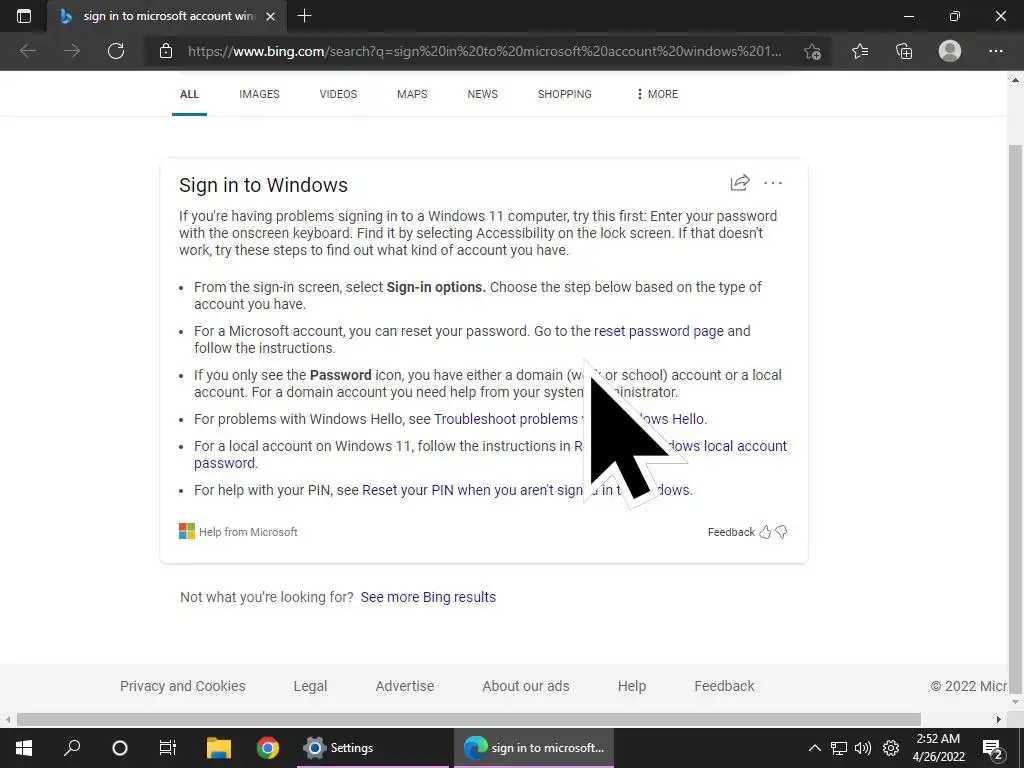
Task: Switch to the NEWS tab
Action: 483,94
